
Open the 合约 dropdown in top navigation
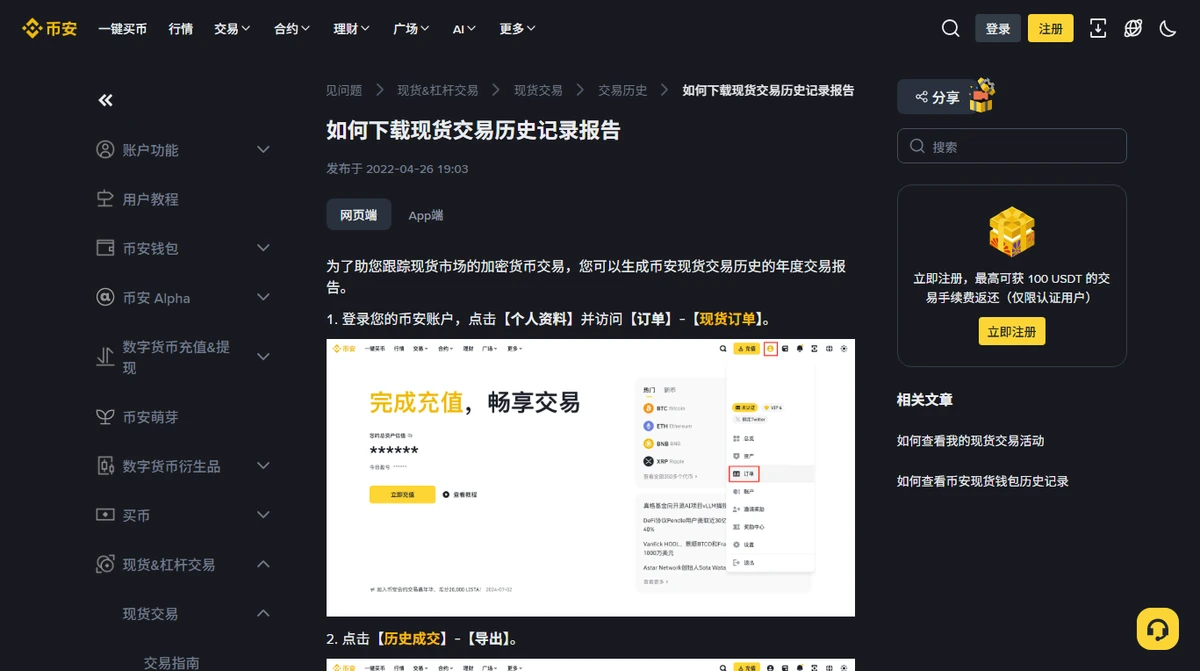point(292,29)
